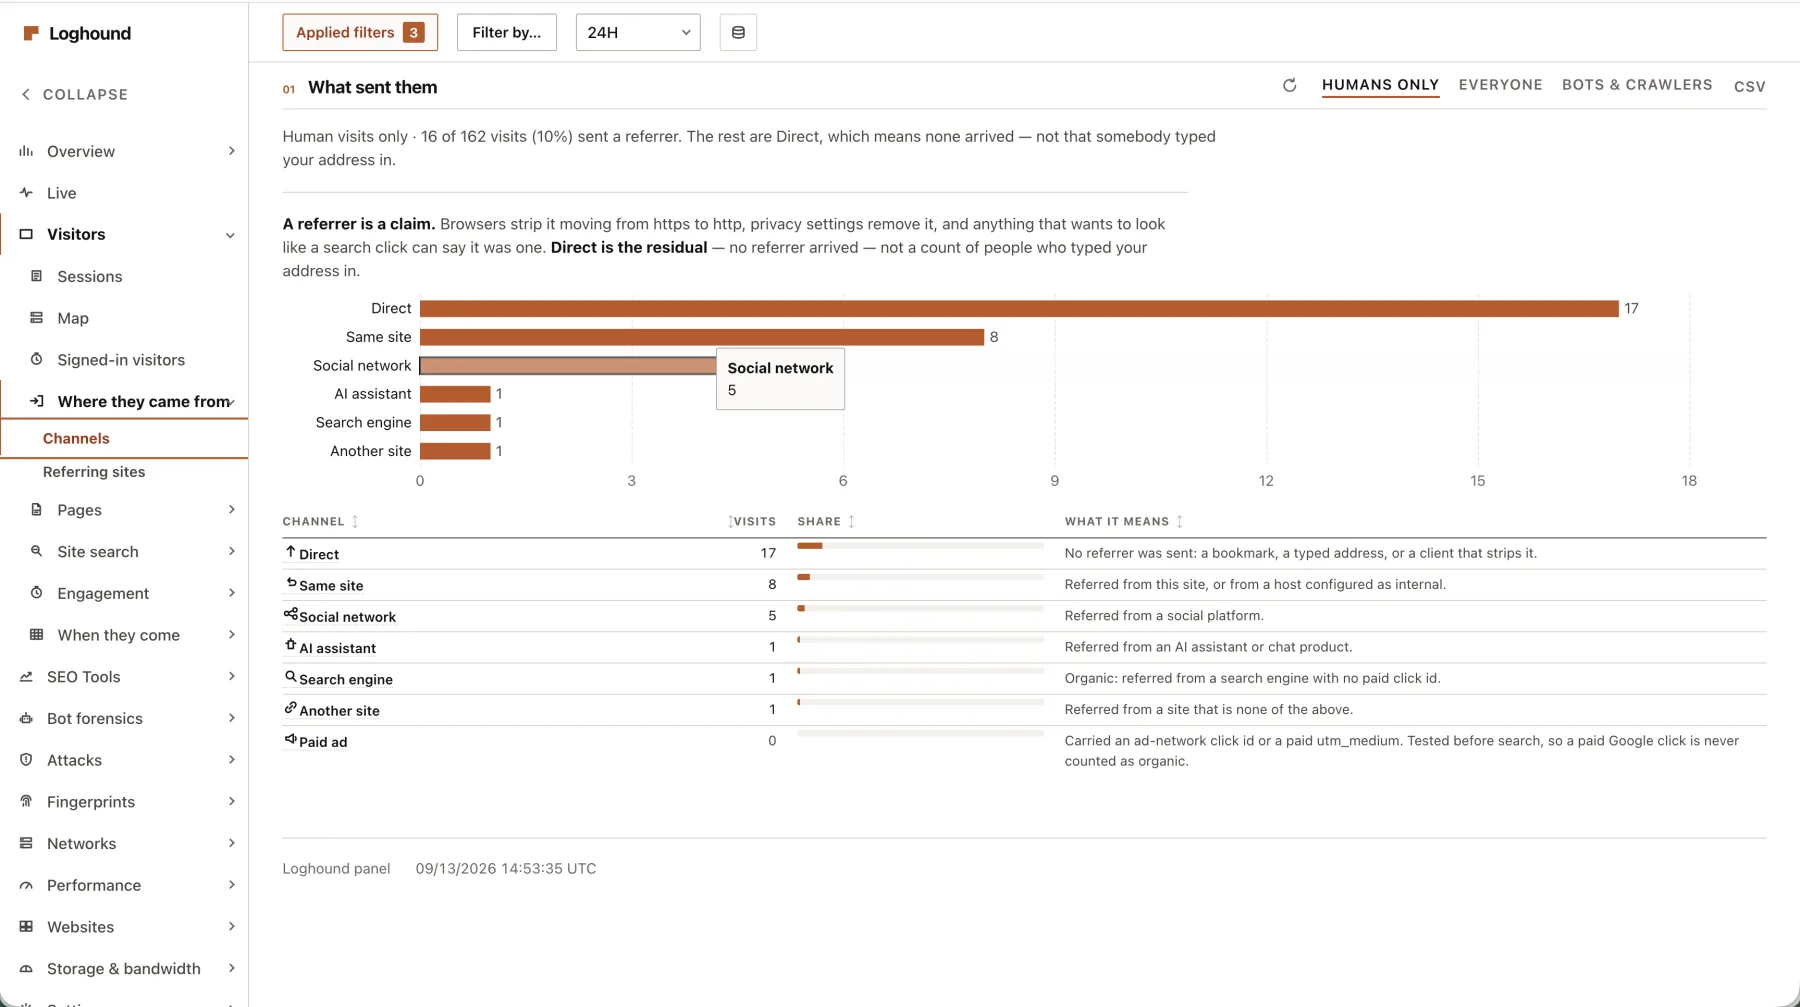Click the Attacks shield icon
Image resolution: width=1800 pixels, height=1007 pixels.
point(26,760)
